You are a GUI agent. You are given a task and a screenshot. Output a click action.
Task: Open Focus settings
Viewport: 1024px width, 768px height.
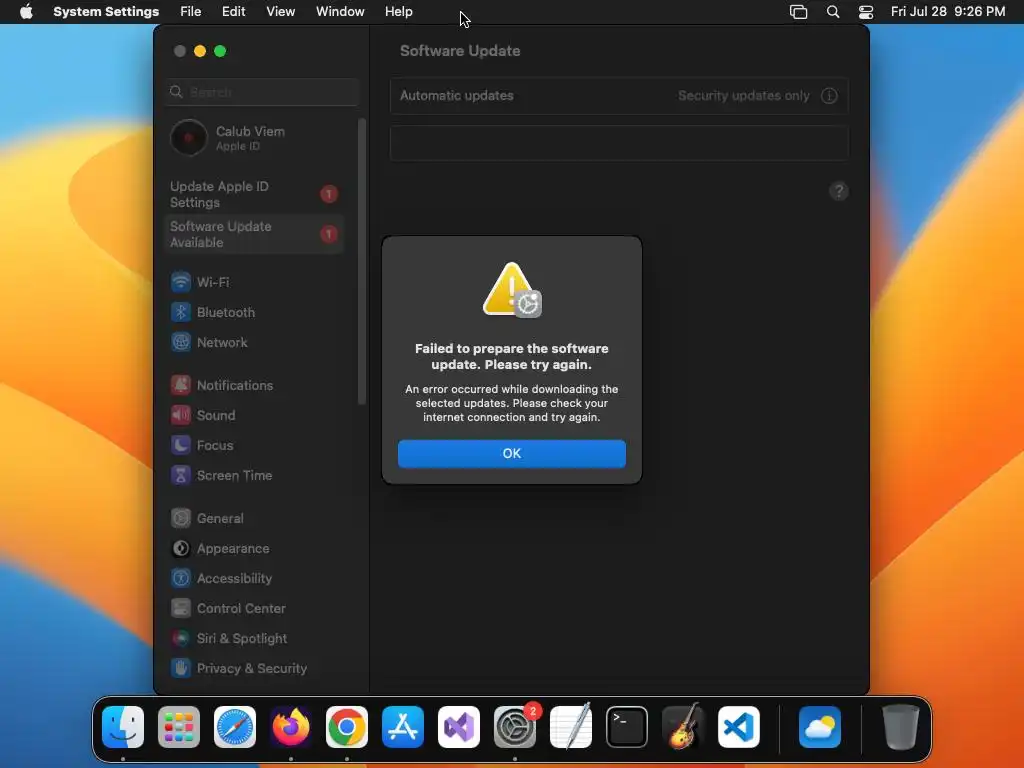(255, 445)
